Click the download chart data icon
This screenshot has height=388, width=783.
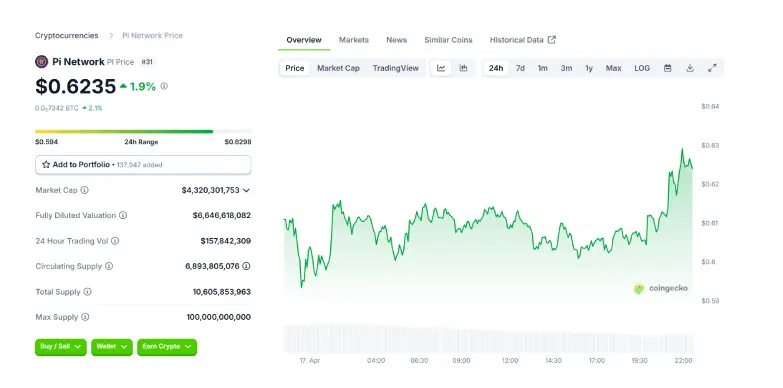point(690,68)
